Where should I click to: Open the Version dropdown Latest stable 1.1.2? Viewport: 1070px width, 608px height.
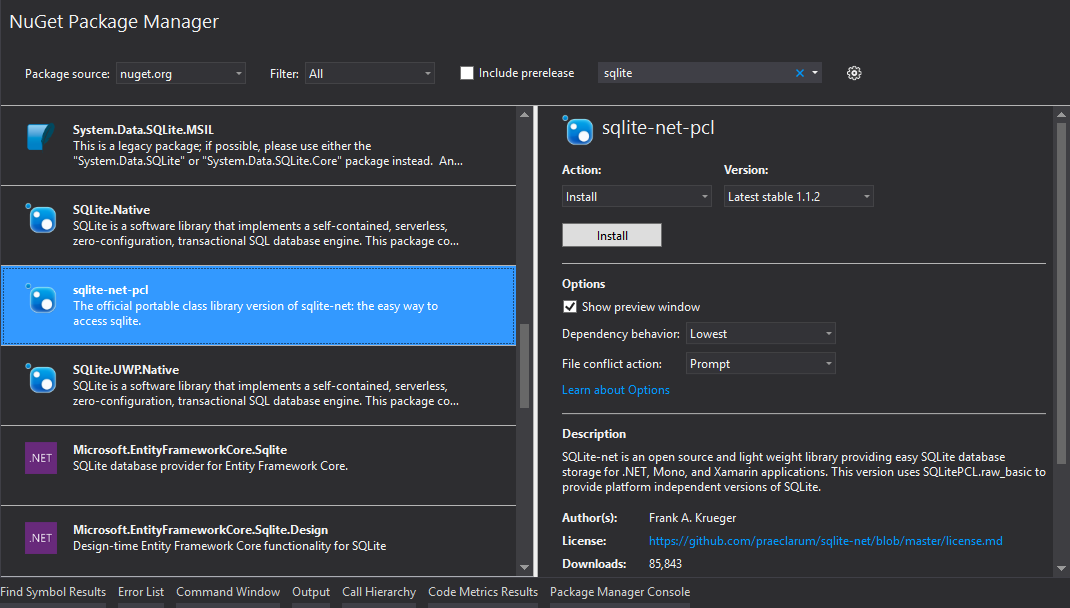[x=798, y=197]
